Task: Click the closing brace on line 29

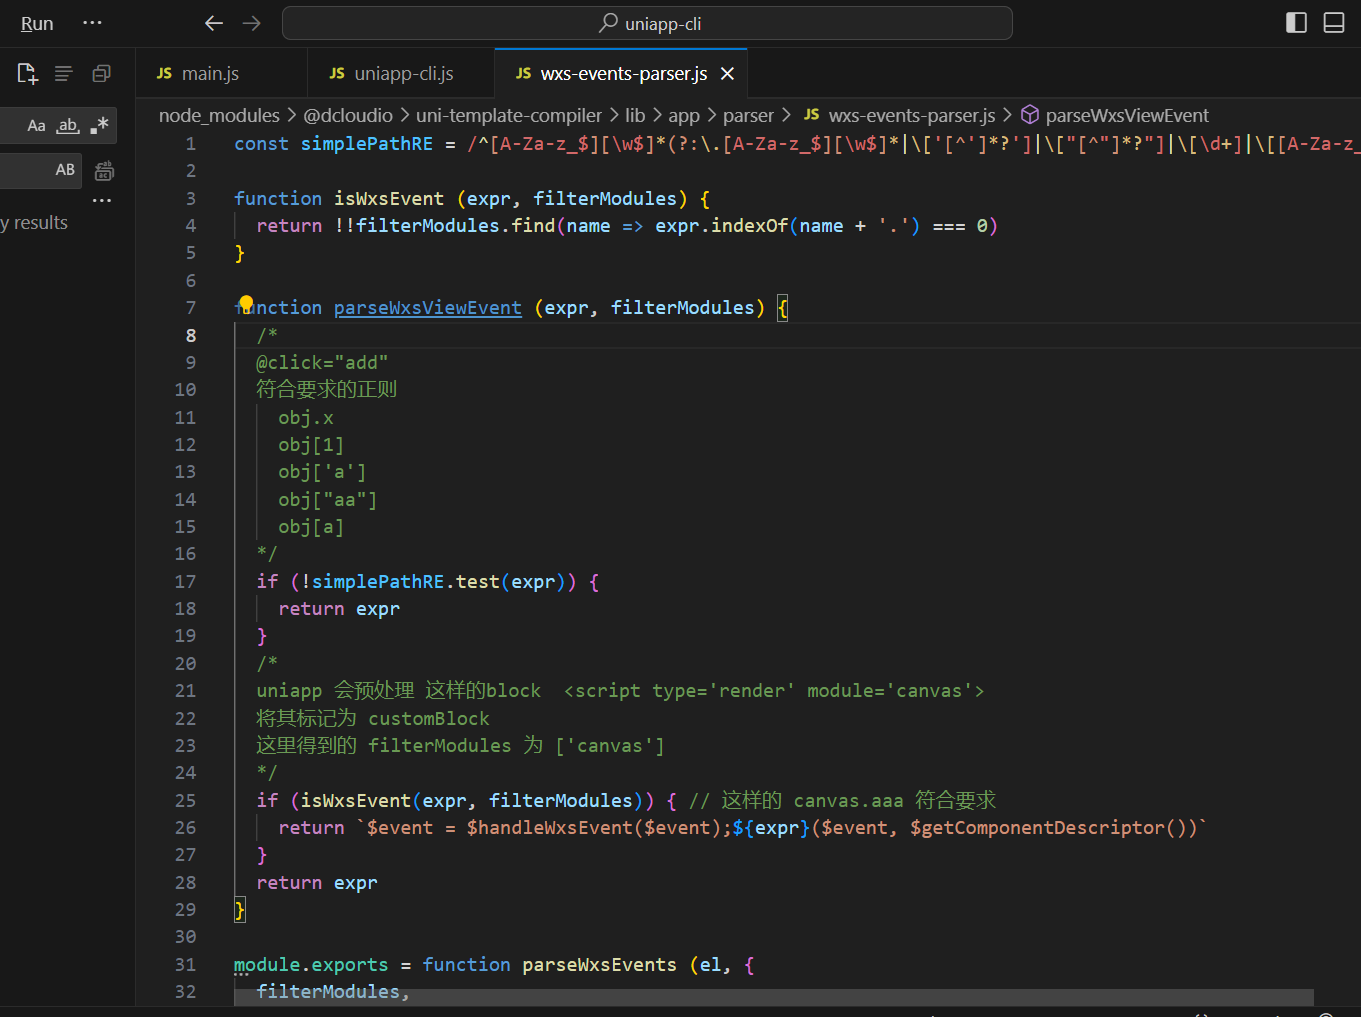Action: (x=239, y=910)
